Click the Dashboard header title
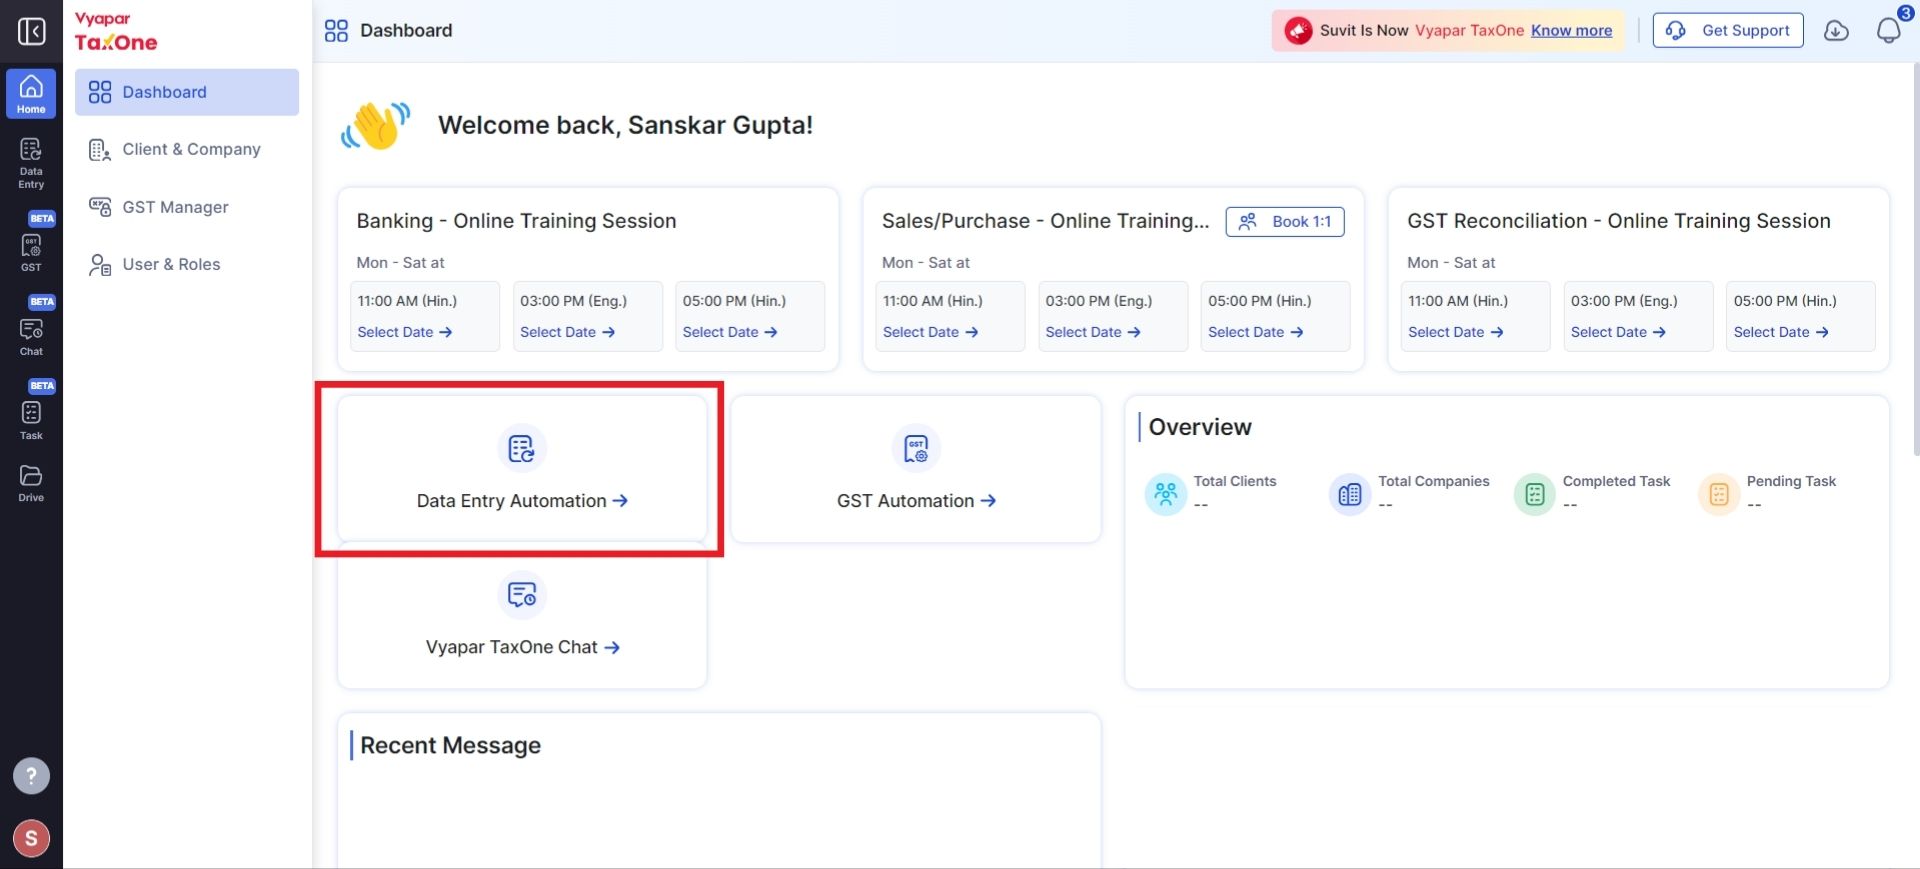 406,30
